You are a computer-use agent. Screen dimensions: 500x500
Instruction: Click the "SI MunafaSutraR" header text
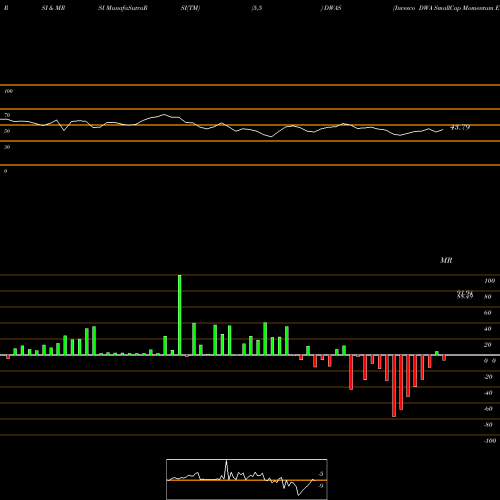[x=123, y=8]
